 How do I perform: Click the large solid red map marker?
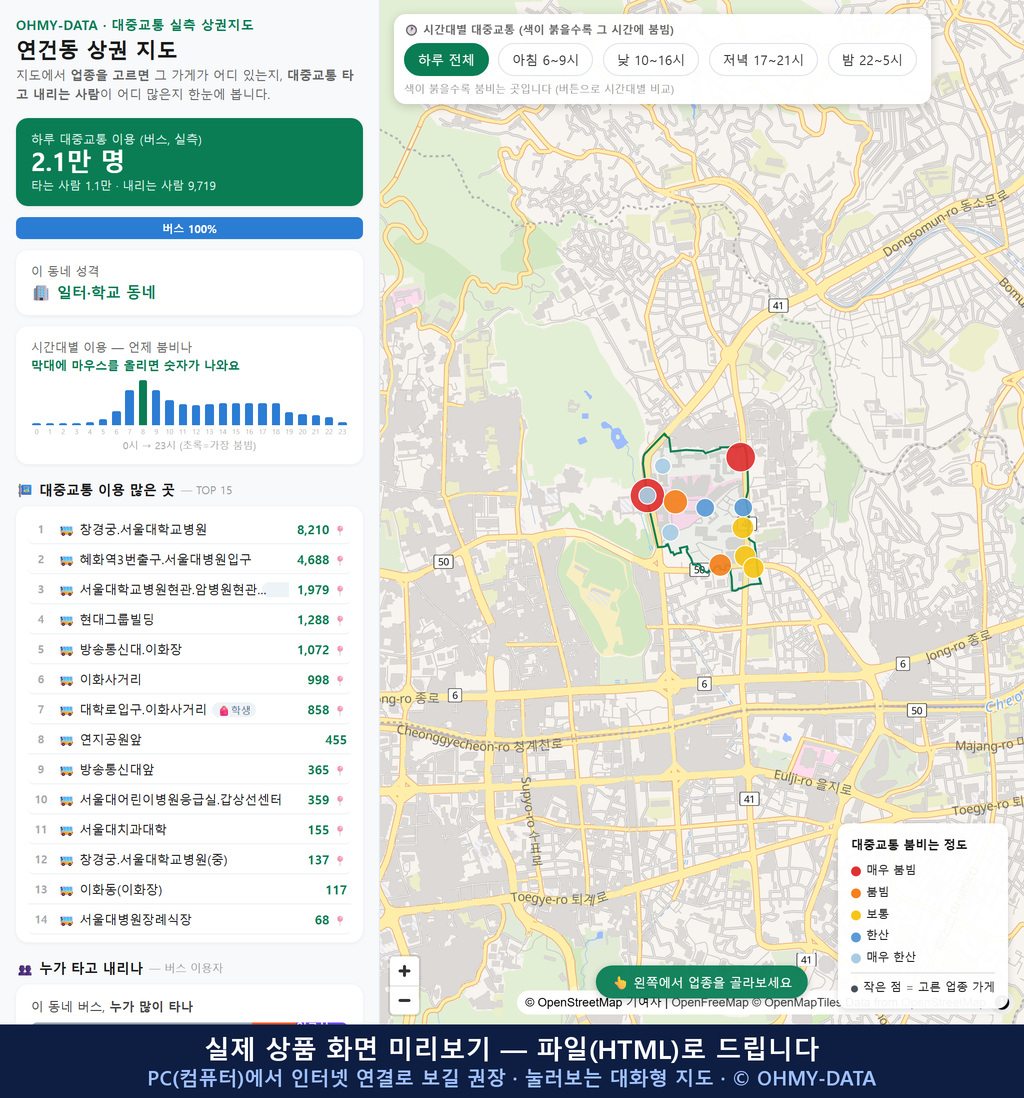740,457
